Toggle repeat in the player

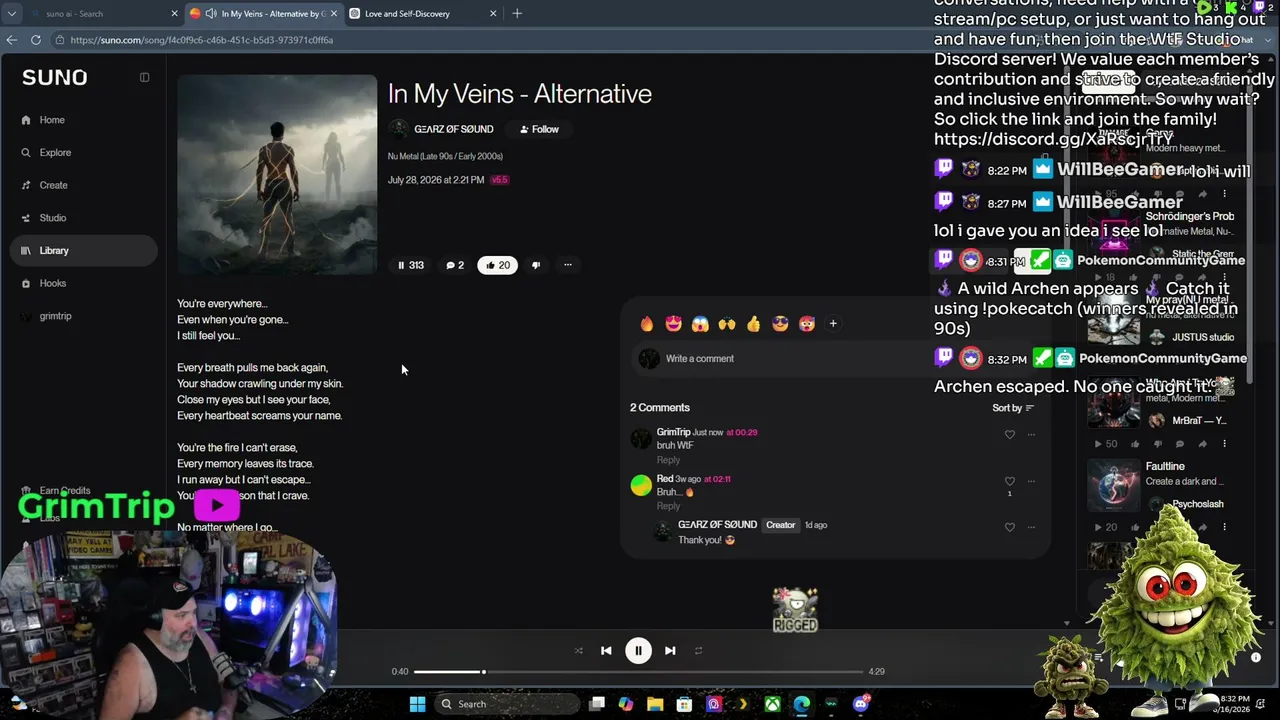pos(698,650)
